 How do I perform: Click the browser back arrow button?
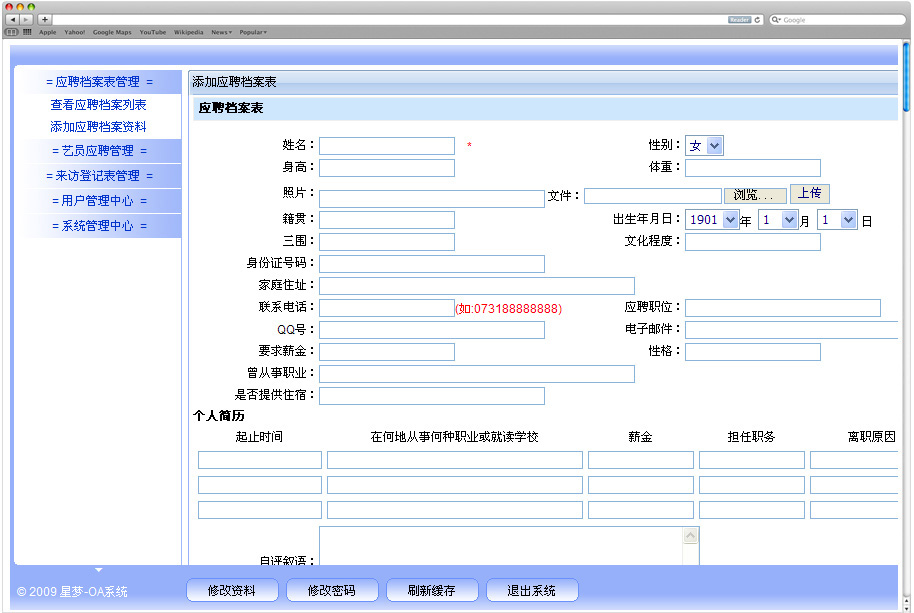(12, 19)
